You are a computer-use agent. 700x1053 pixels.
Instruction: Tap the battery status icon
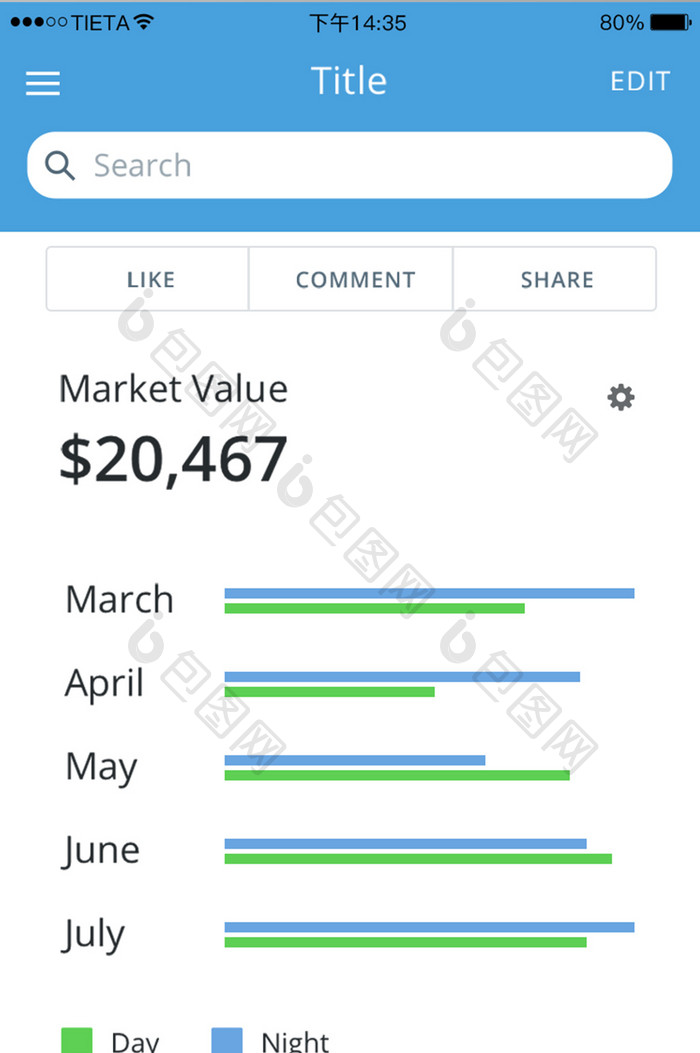668,23
